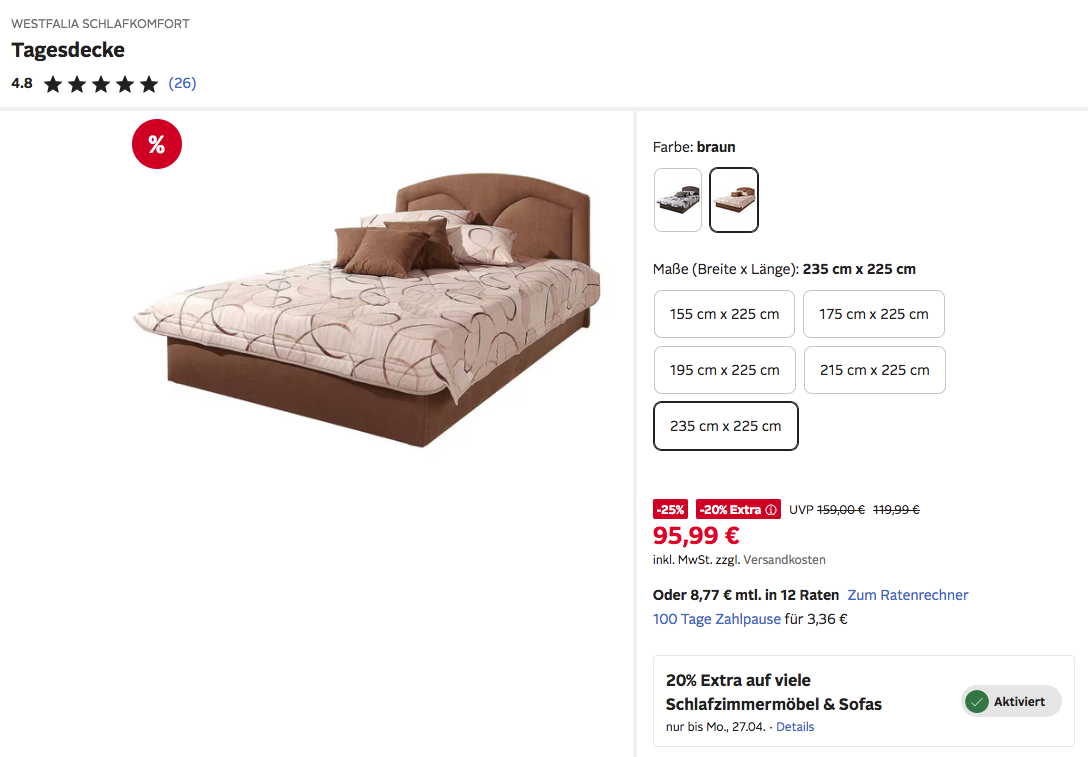Open the 100 Tage Zahlpause link
Image resolution: width=1088 pixels, height=757 pixels.
717,619
